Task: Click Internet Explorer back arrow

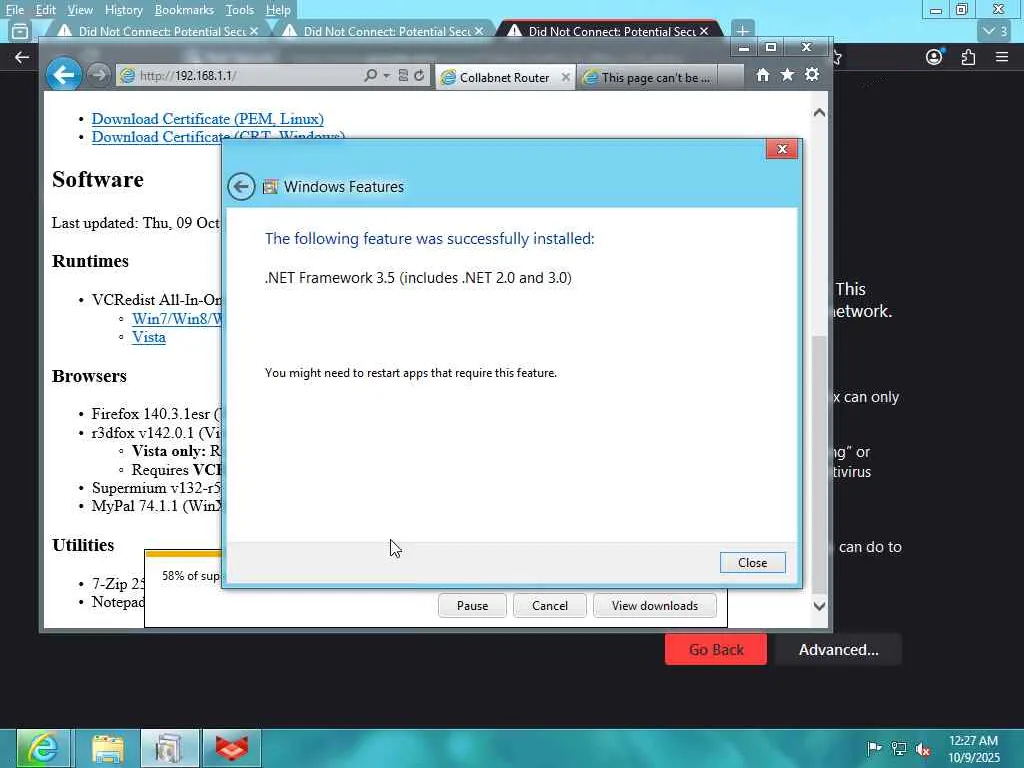Action: click(63, 75)
